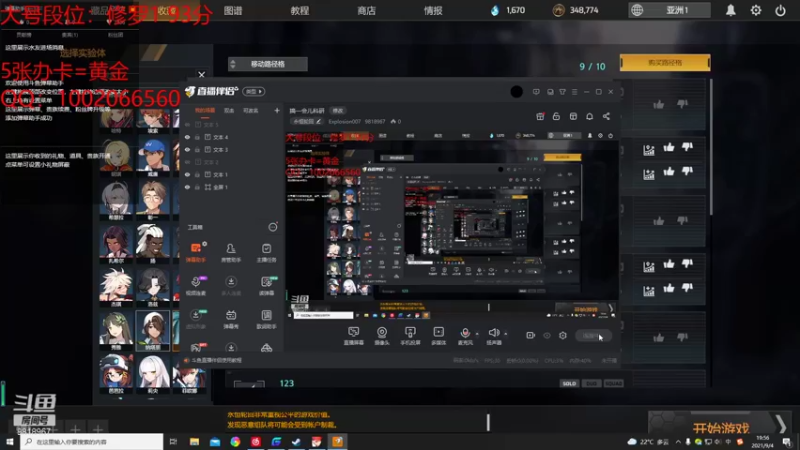The image size is (800, 450).
Task: Toggle preview eye icon next to record icon
Action: [547, 335]
